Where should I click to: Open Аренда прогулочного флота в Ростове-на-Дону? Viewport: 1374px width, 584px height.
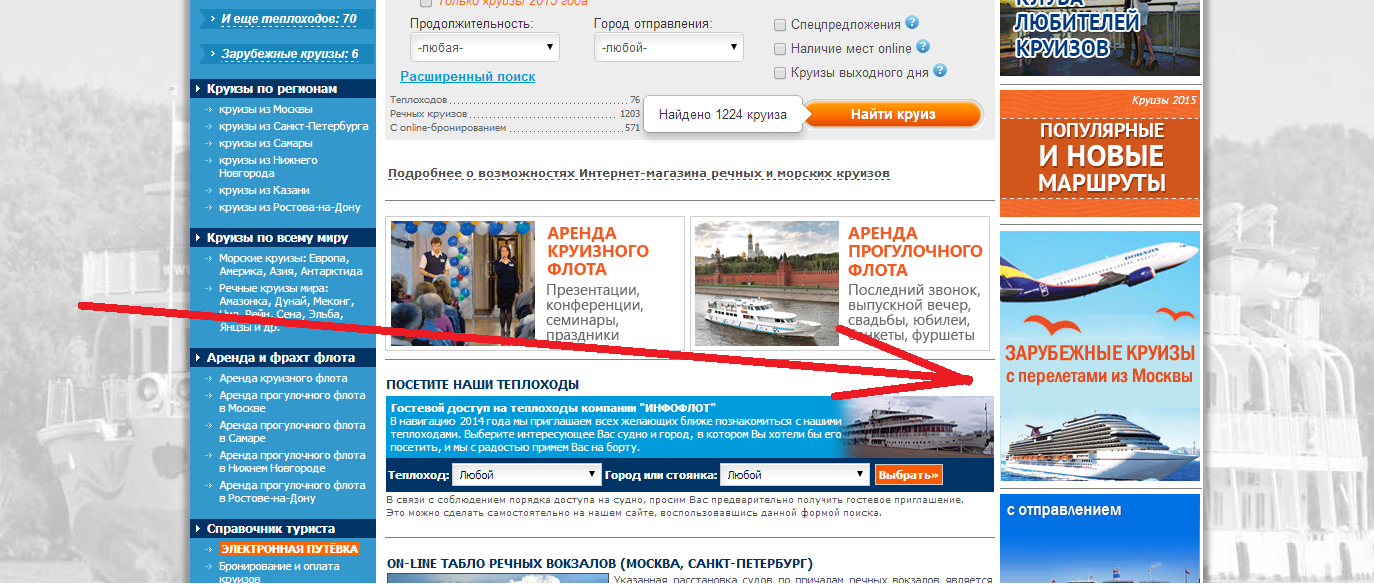pos(292,491)
